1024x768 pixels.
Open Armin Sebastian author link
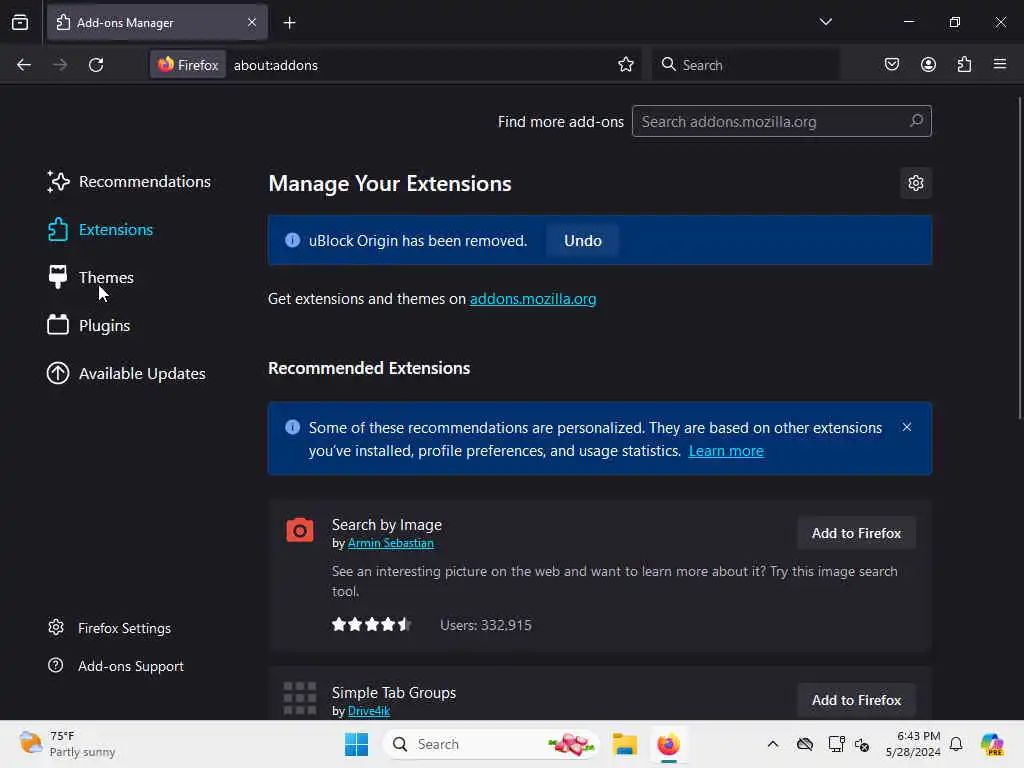coord(391,543)
